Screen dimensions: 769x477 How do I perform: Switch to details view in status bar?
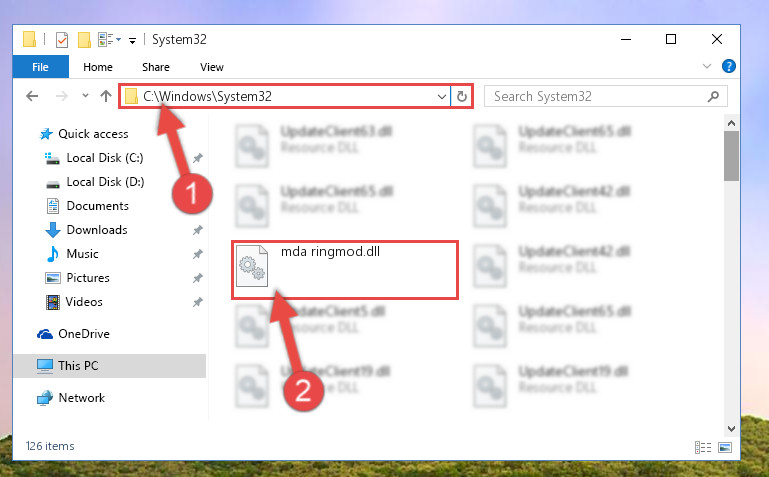[703, 447]
